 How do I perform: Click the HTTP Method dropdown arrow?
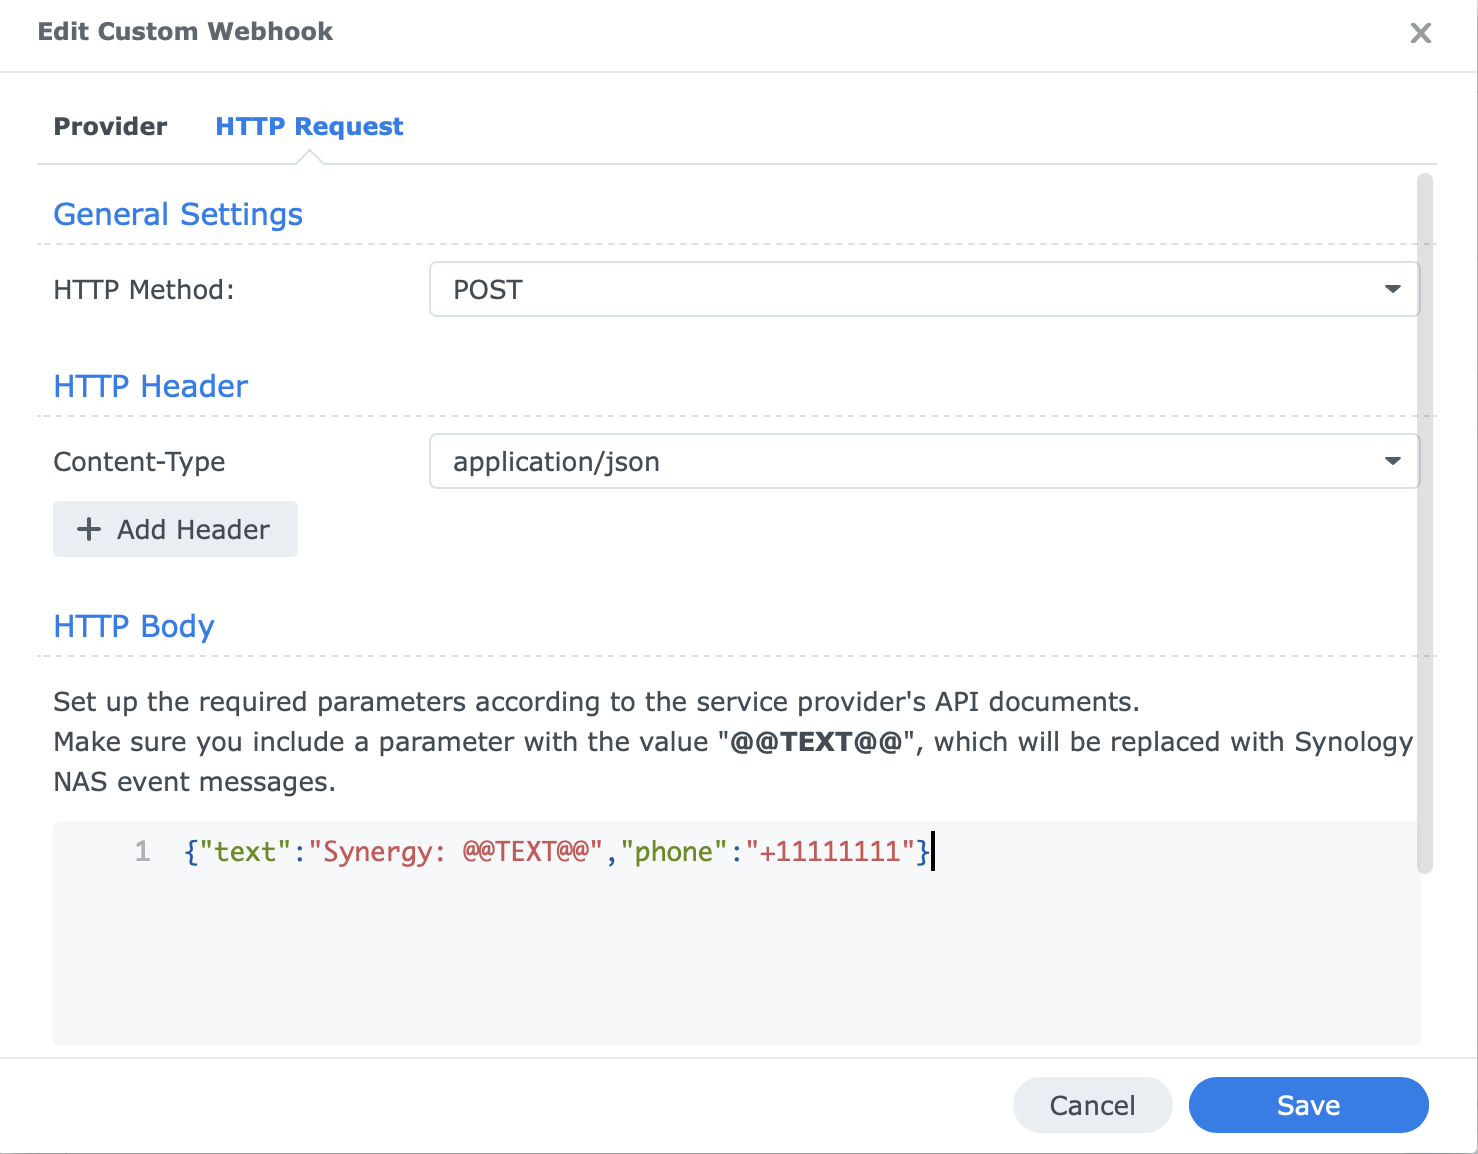point(1392,289)
